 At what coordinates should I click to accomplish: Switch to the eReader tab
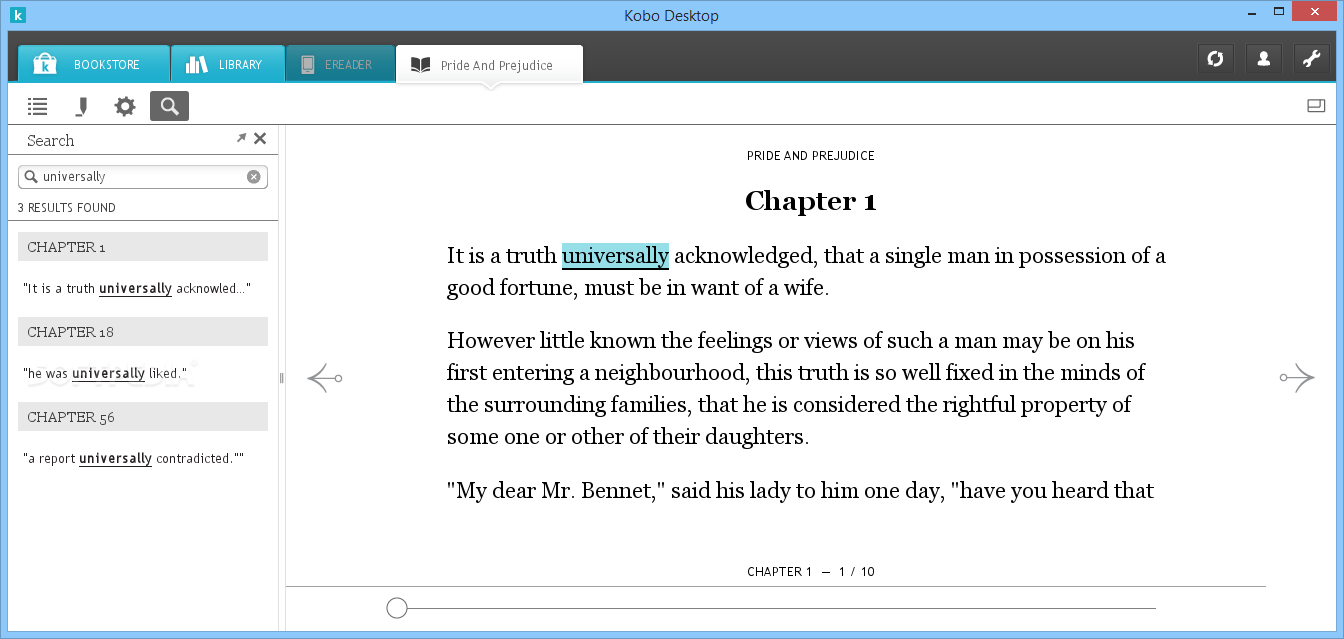coord(340,64)
